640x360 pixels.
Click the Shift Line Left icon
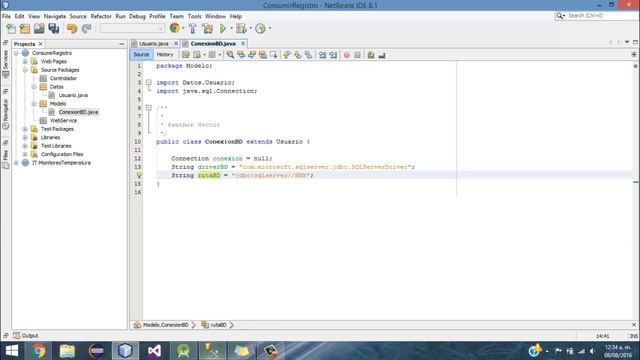(x=322, y=55)
